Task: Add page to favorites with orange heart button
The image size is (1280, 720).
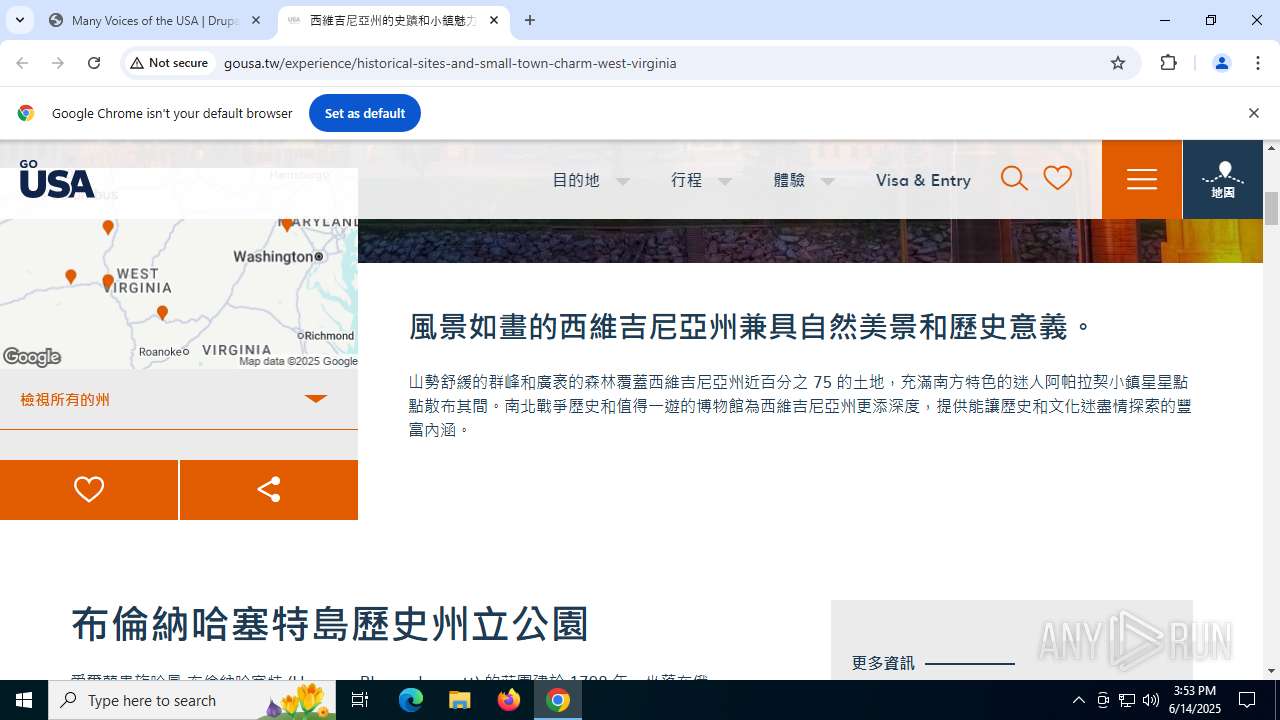Action: pyautogui.click(x=89, y=490)
